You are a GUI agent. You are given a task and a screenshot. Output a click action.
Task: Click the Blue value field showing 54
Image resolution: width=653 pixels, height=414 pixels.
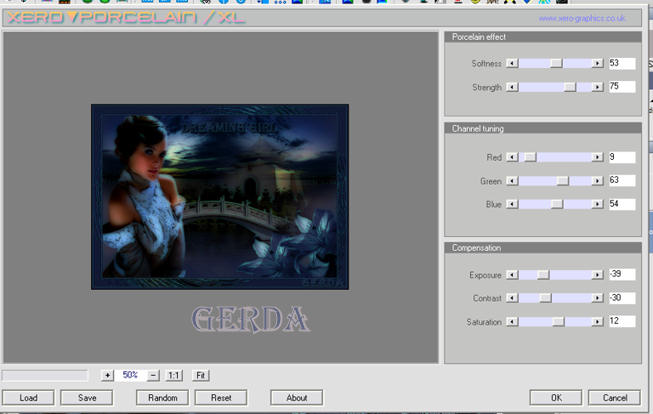pyautogui.click(x=622, y=204)
